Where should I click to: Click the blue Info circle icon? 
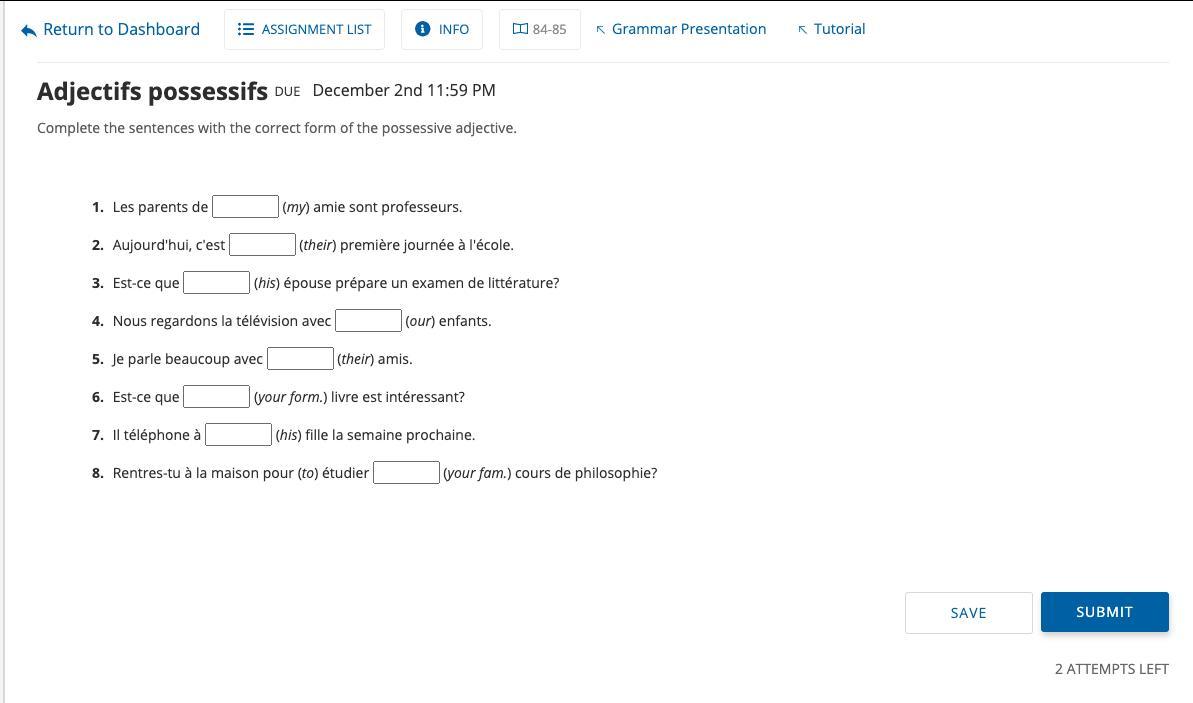[x=422, y=29]
